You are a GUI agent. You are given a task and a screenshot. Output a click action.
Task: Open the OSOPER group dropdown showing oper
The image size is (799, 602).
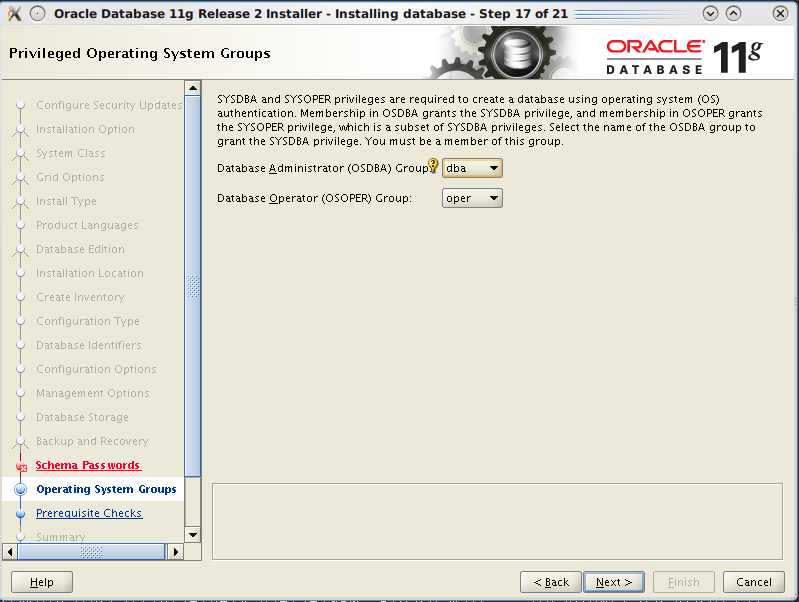click(472, 198)
